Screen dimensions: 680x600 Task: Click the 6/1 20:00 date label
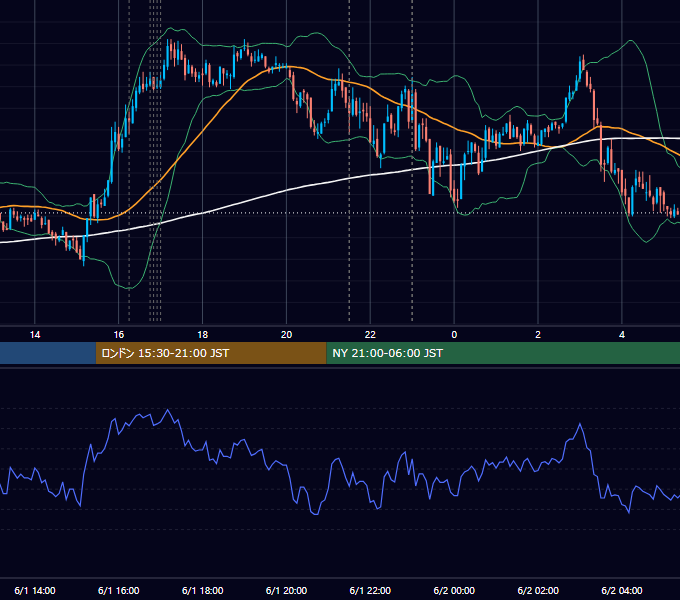point(286,590)
